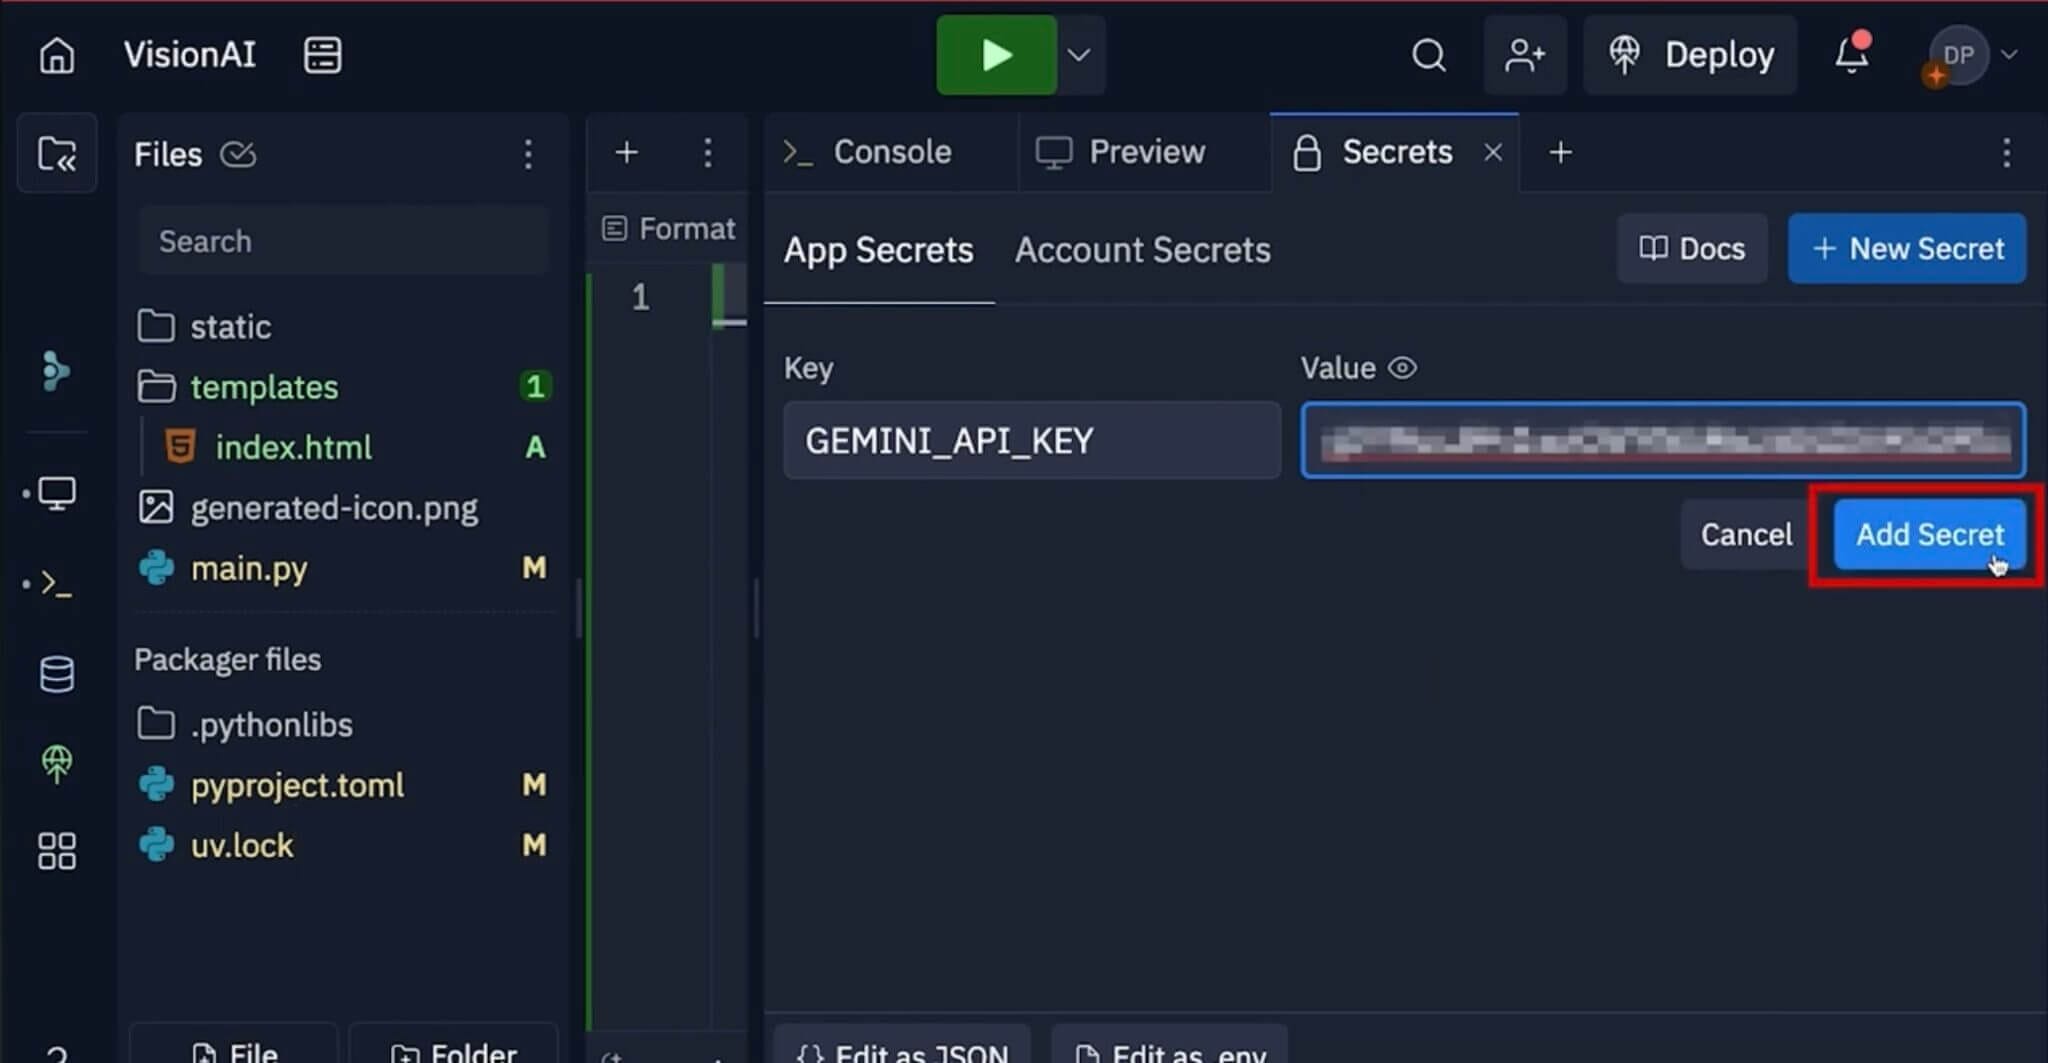The image size is (2048, 1063).
Task: Collapse the files sidebar panel icon
Action: click(57, 154)
